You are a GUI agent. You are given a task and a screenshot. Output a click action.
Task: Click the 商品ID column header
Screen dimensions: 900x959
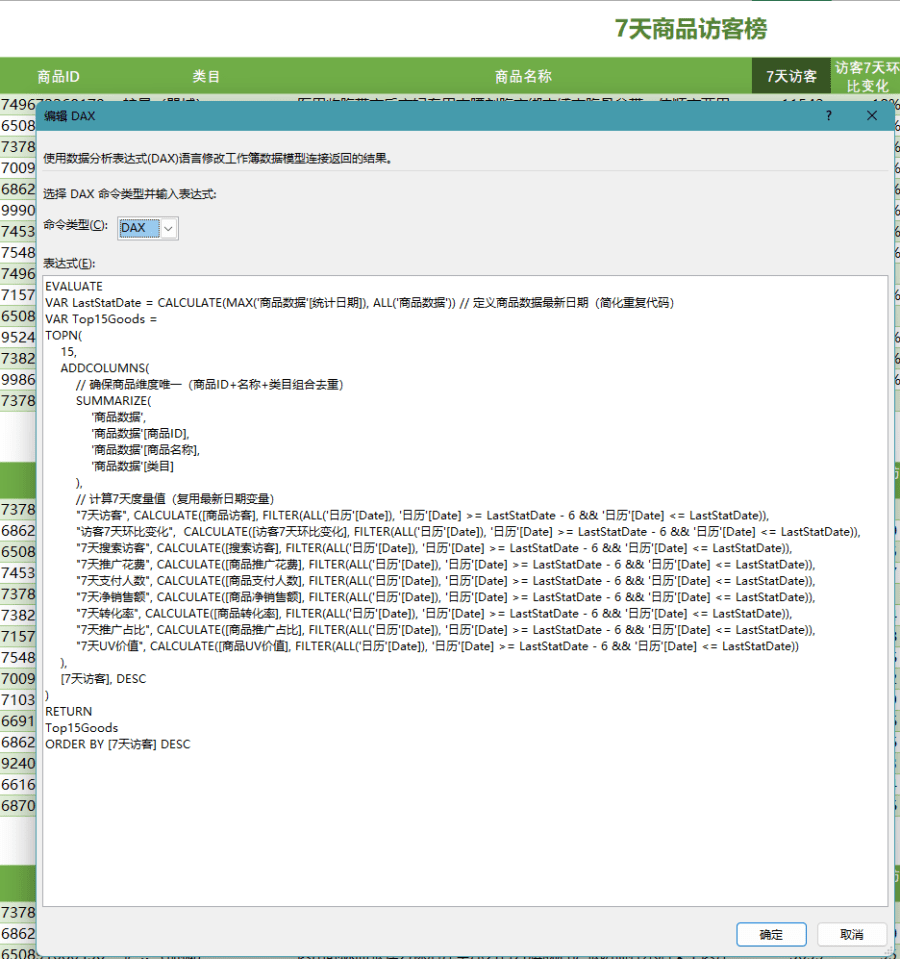[x=58, y=76]
